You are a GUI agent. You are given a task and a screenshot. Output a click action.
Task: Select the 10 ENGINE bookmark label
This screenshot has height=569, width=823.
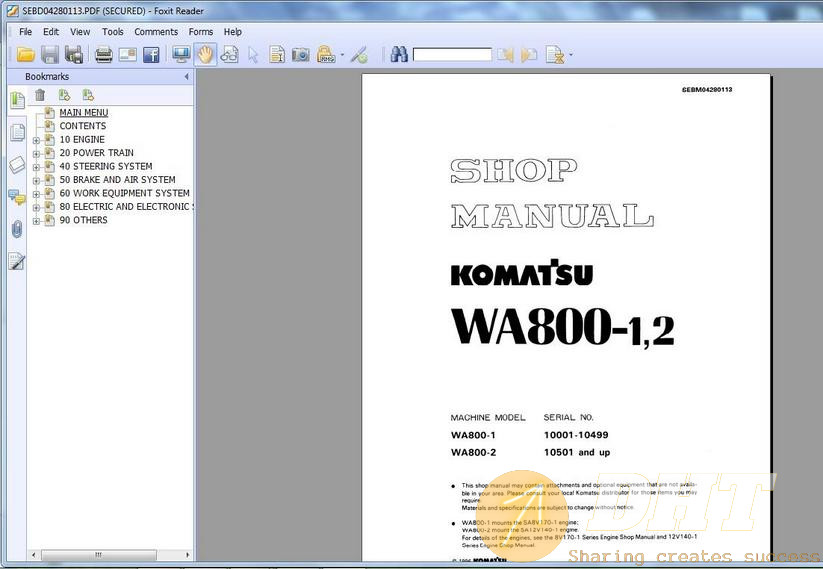(x=82, y=139)
